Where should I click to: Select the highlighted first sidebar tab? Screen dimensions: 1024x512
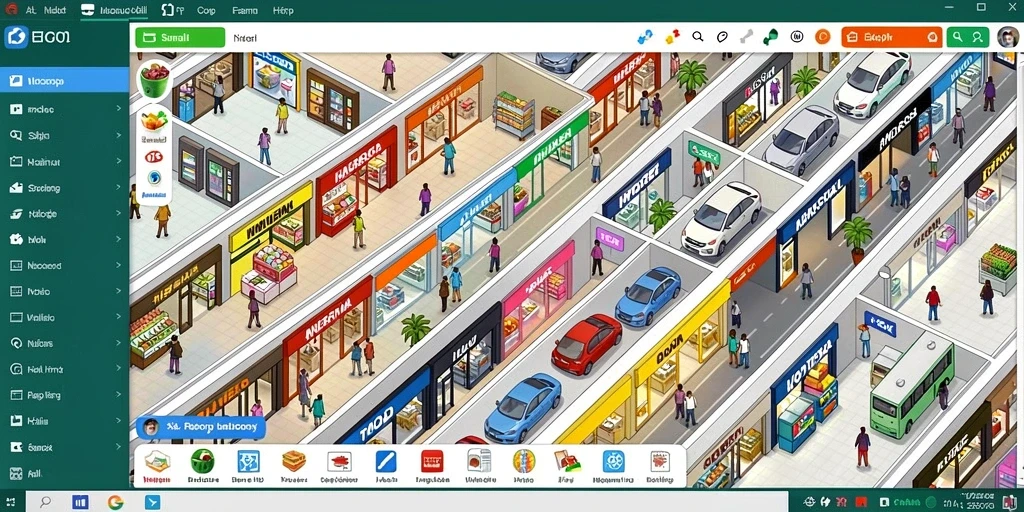click(x=65, y=82)
